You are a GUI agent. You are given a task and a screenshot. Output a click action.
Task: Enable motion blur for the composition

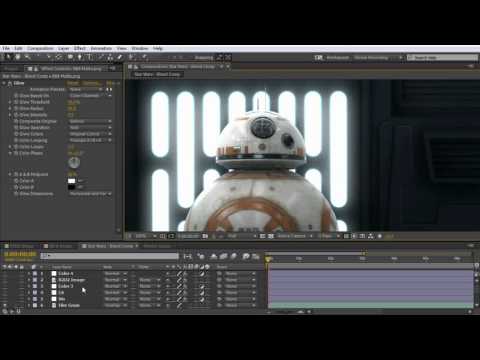point(234,256)
